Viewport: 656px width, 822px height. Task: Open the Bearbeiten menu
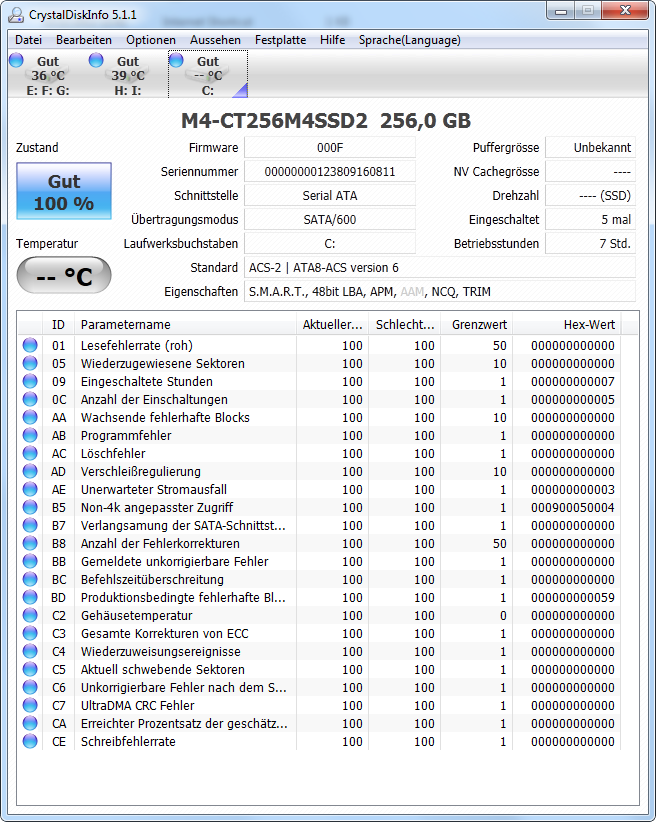tap(84, 40)
